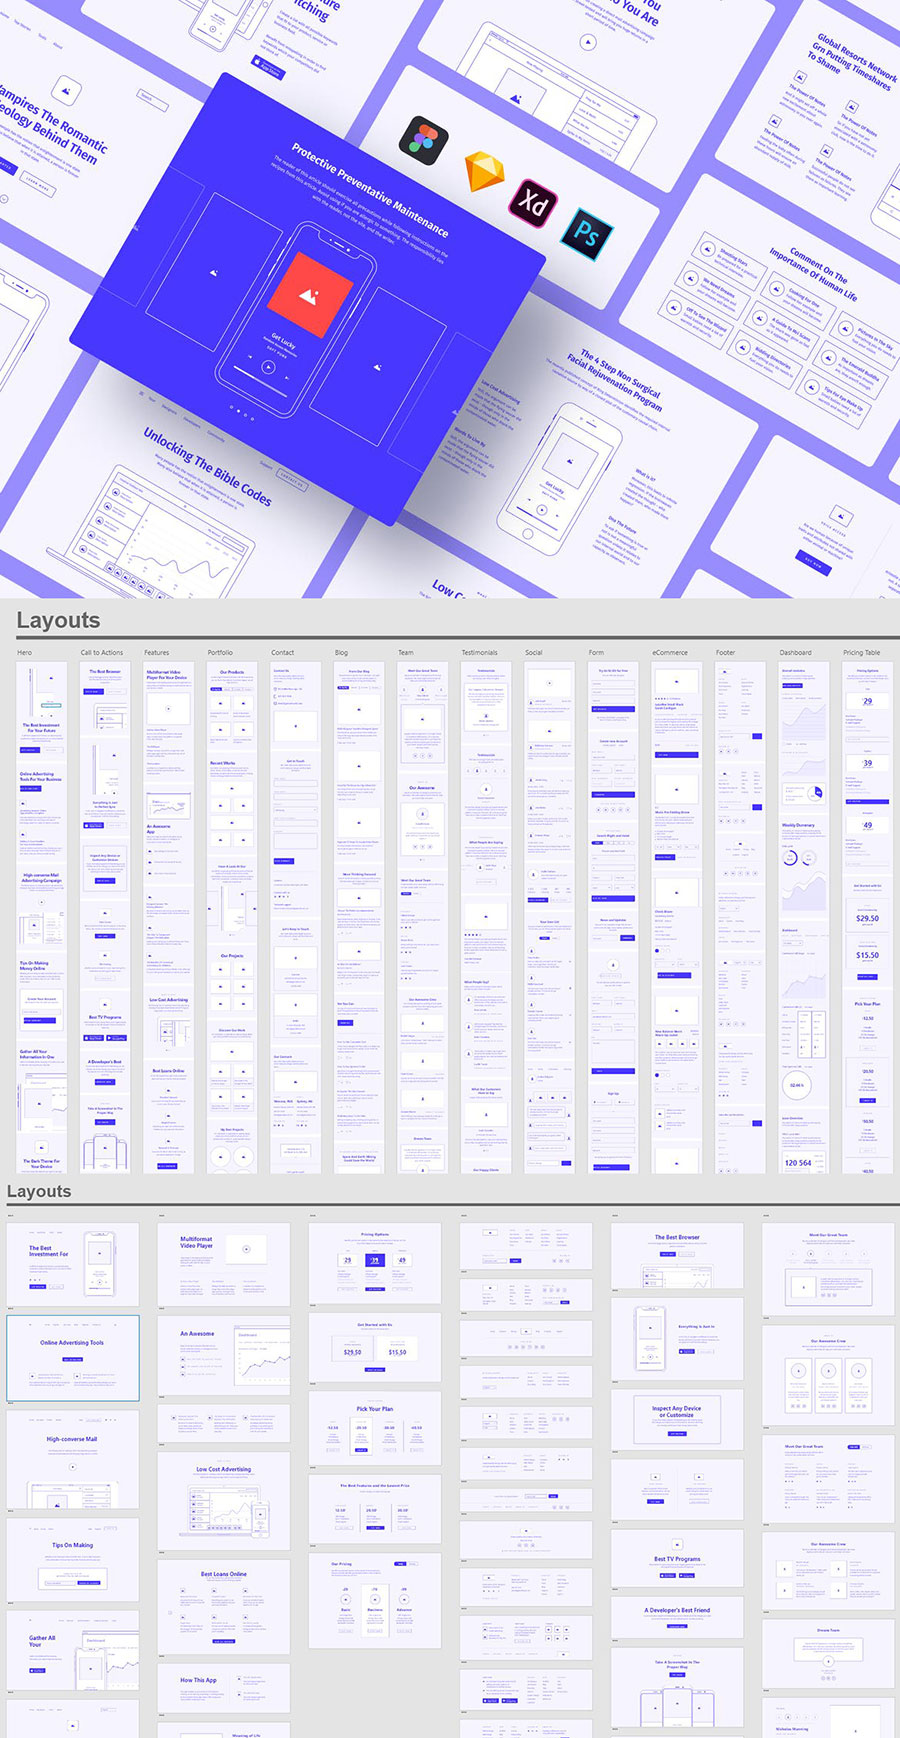
Task: Click the $15.50 price in Pricing Table column
Action: (x=867, y=955)
